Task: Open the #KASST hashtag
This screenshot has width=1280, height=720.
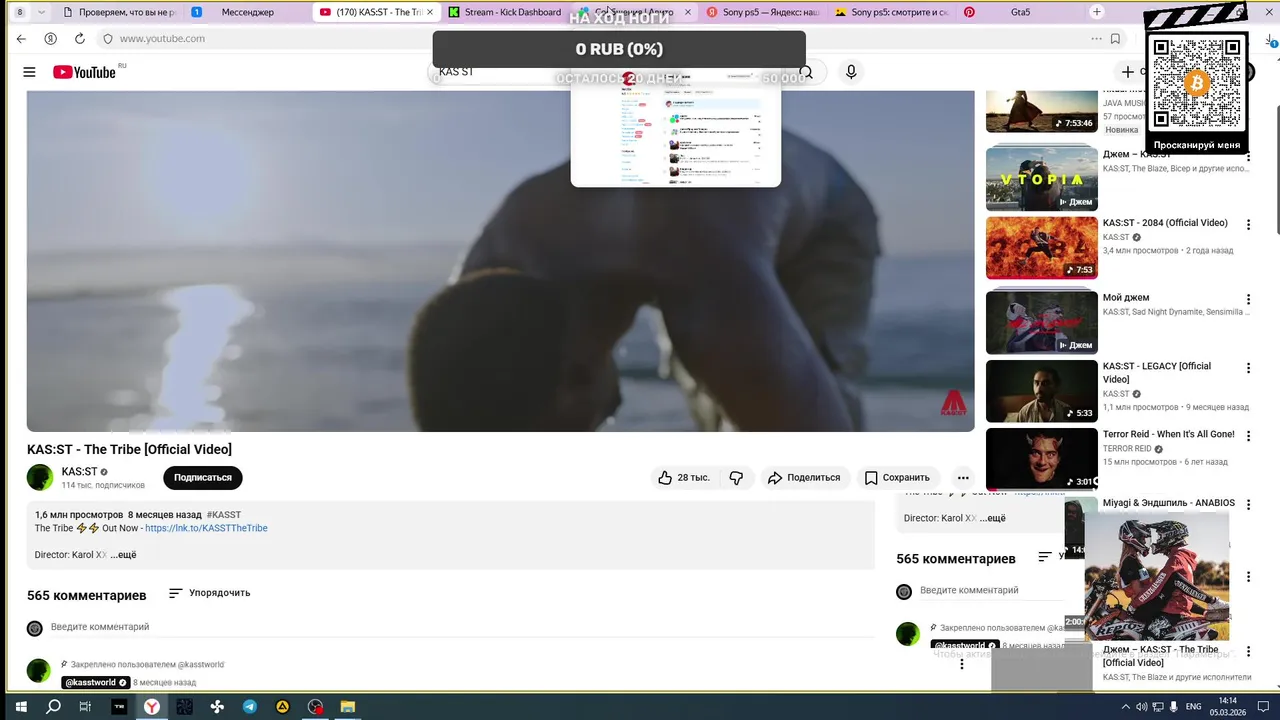Action: [x=224, y=515]
